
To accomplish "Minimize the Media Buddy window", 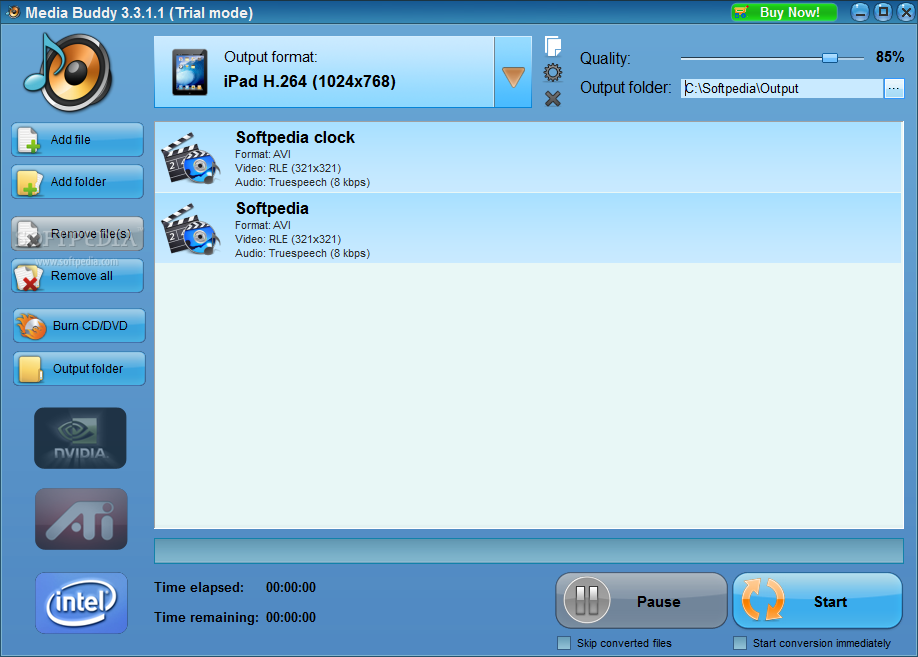I will tap(859, 12).
